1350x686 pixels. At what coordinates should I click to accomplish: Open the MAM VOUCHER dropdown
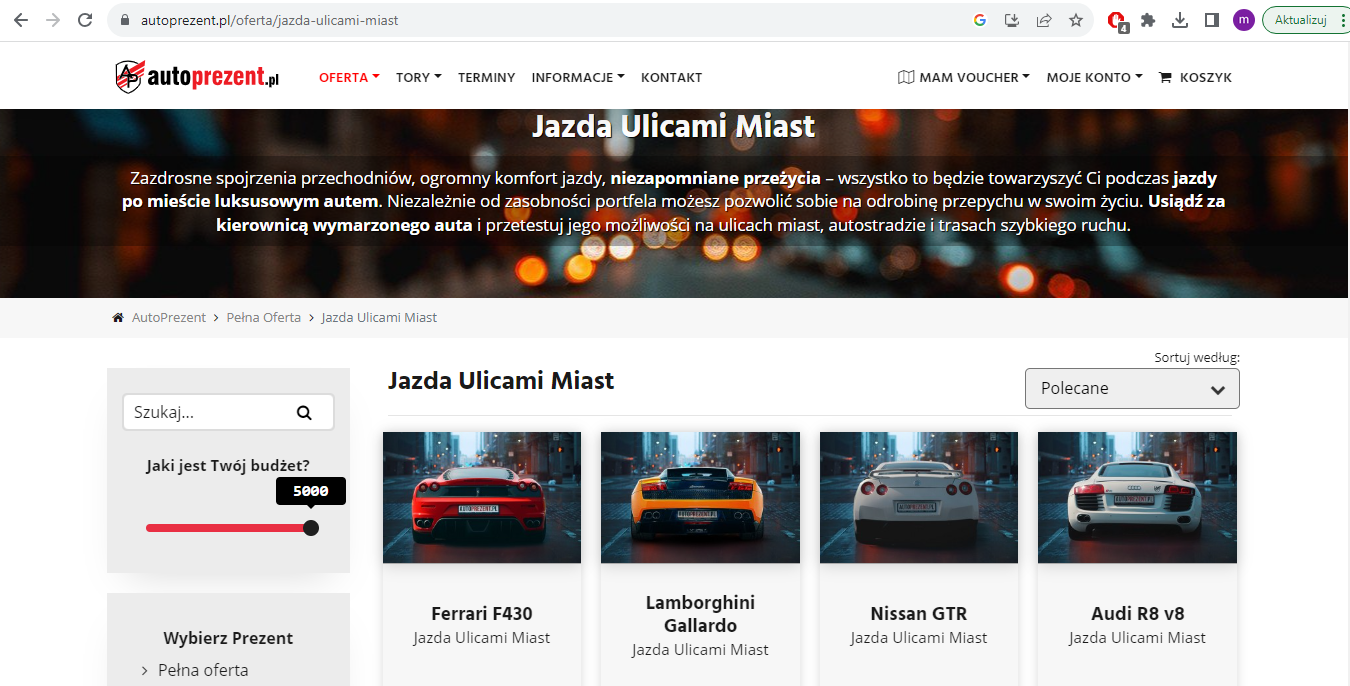tap(964, 77)
